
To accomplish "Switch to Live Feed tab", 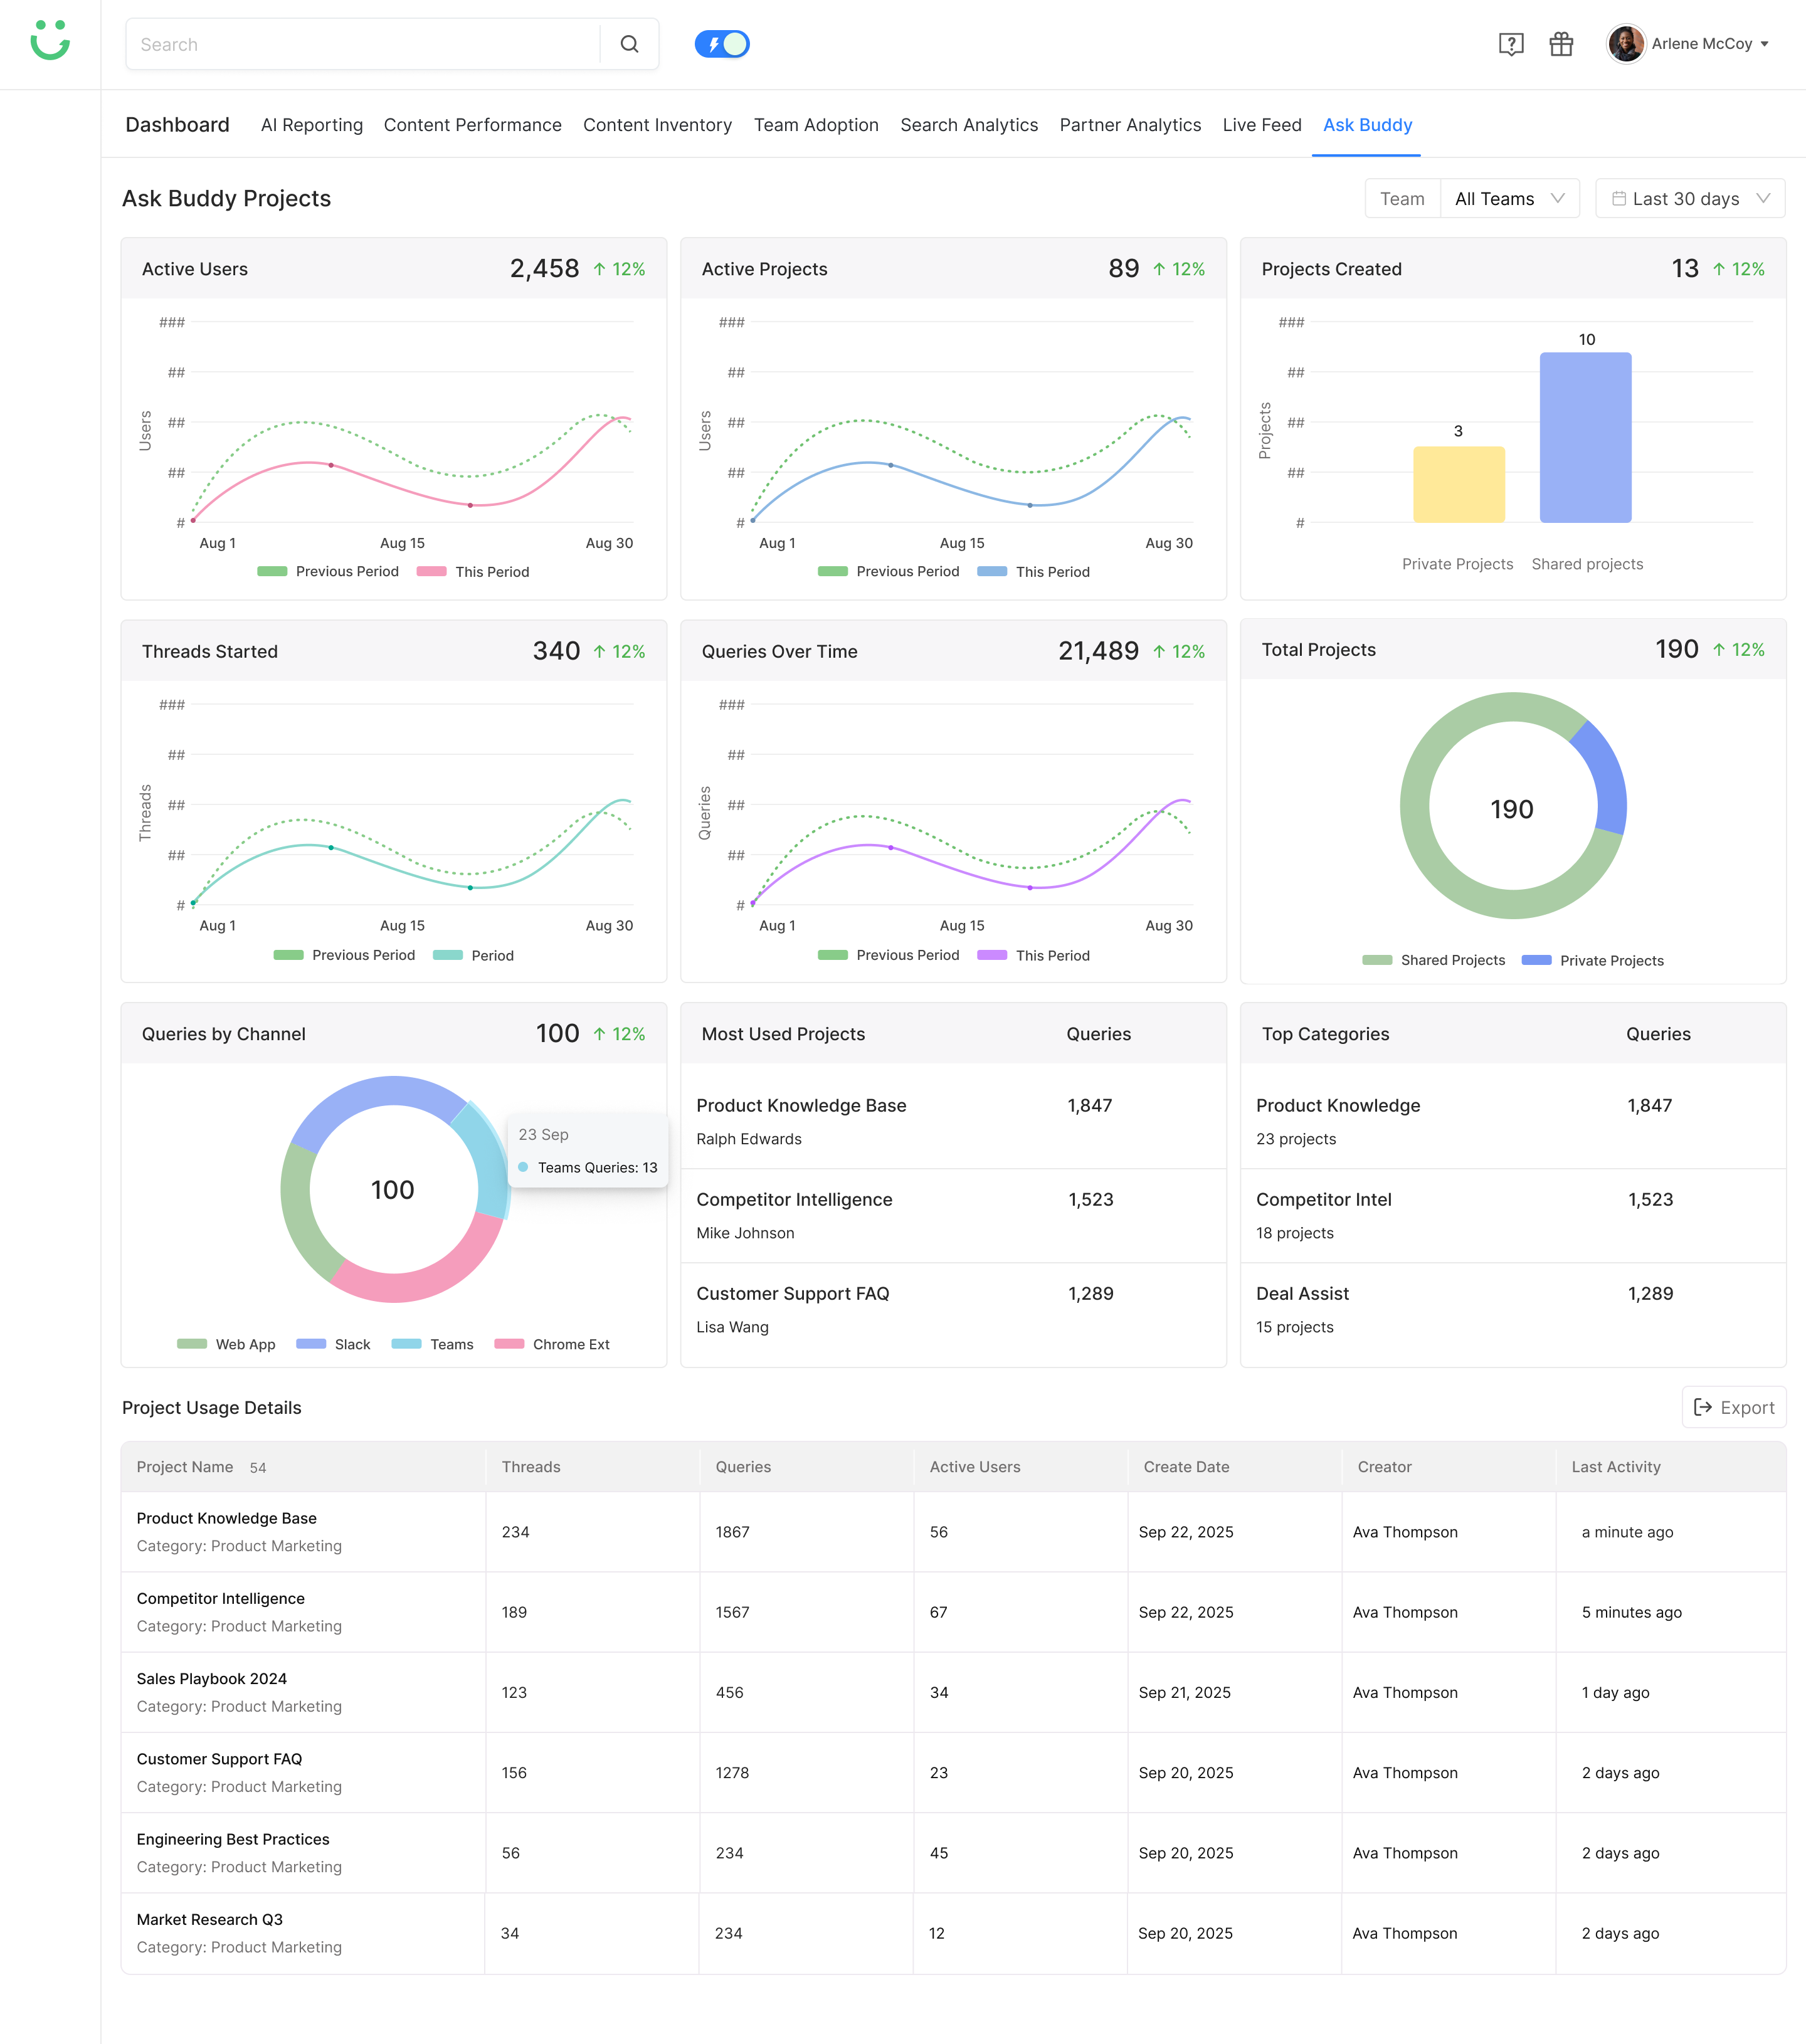I will point(1262,125).
